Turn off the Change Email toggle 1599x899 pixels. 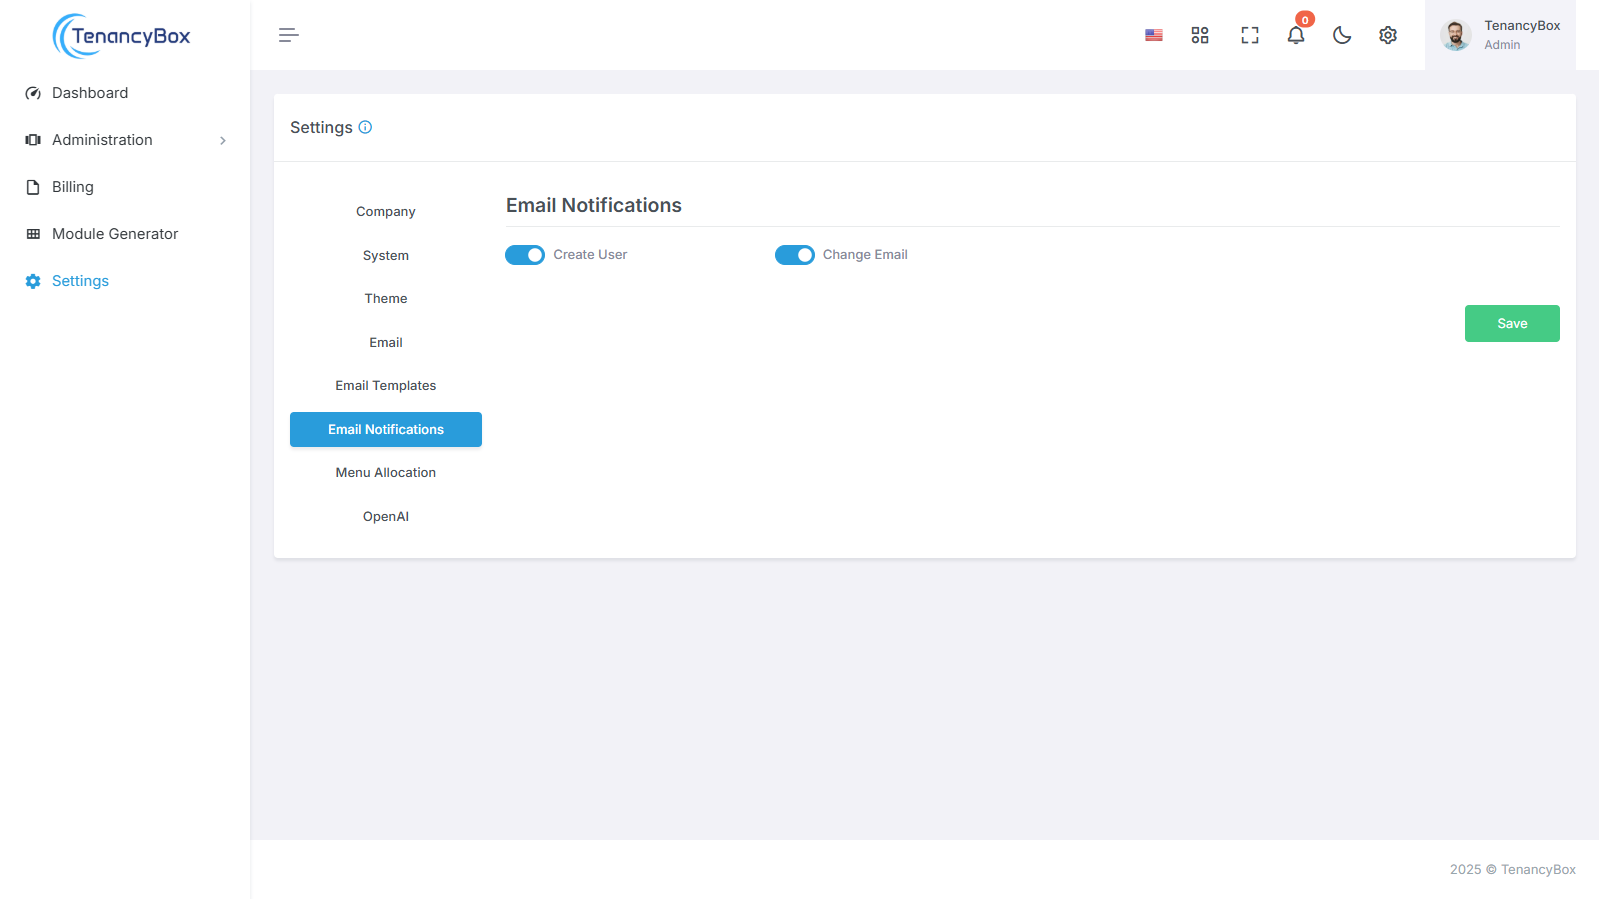pos(795,255)
